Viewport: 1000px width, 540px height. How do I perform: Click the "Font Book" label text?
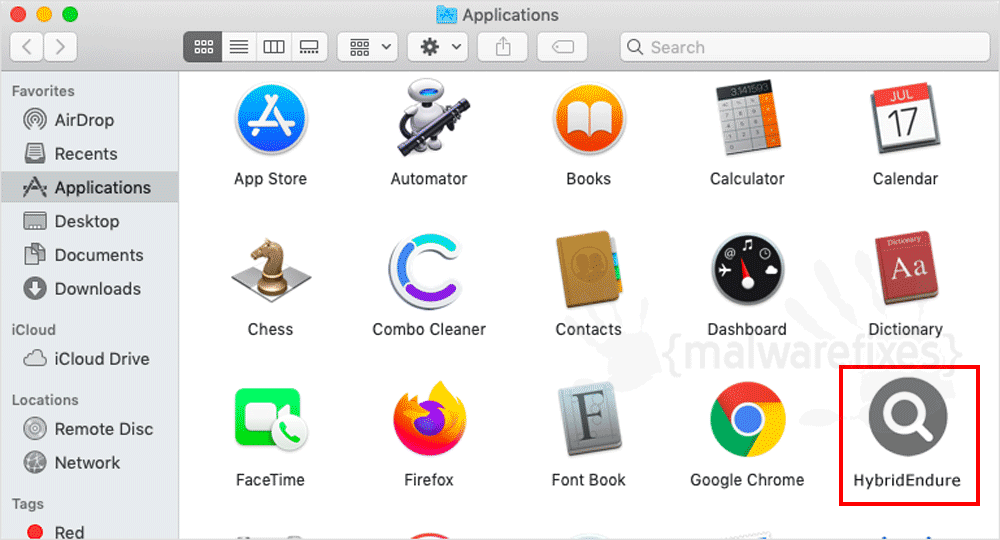coord(589,480)
